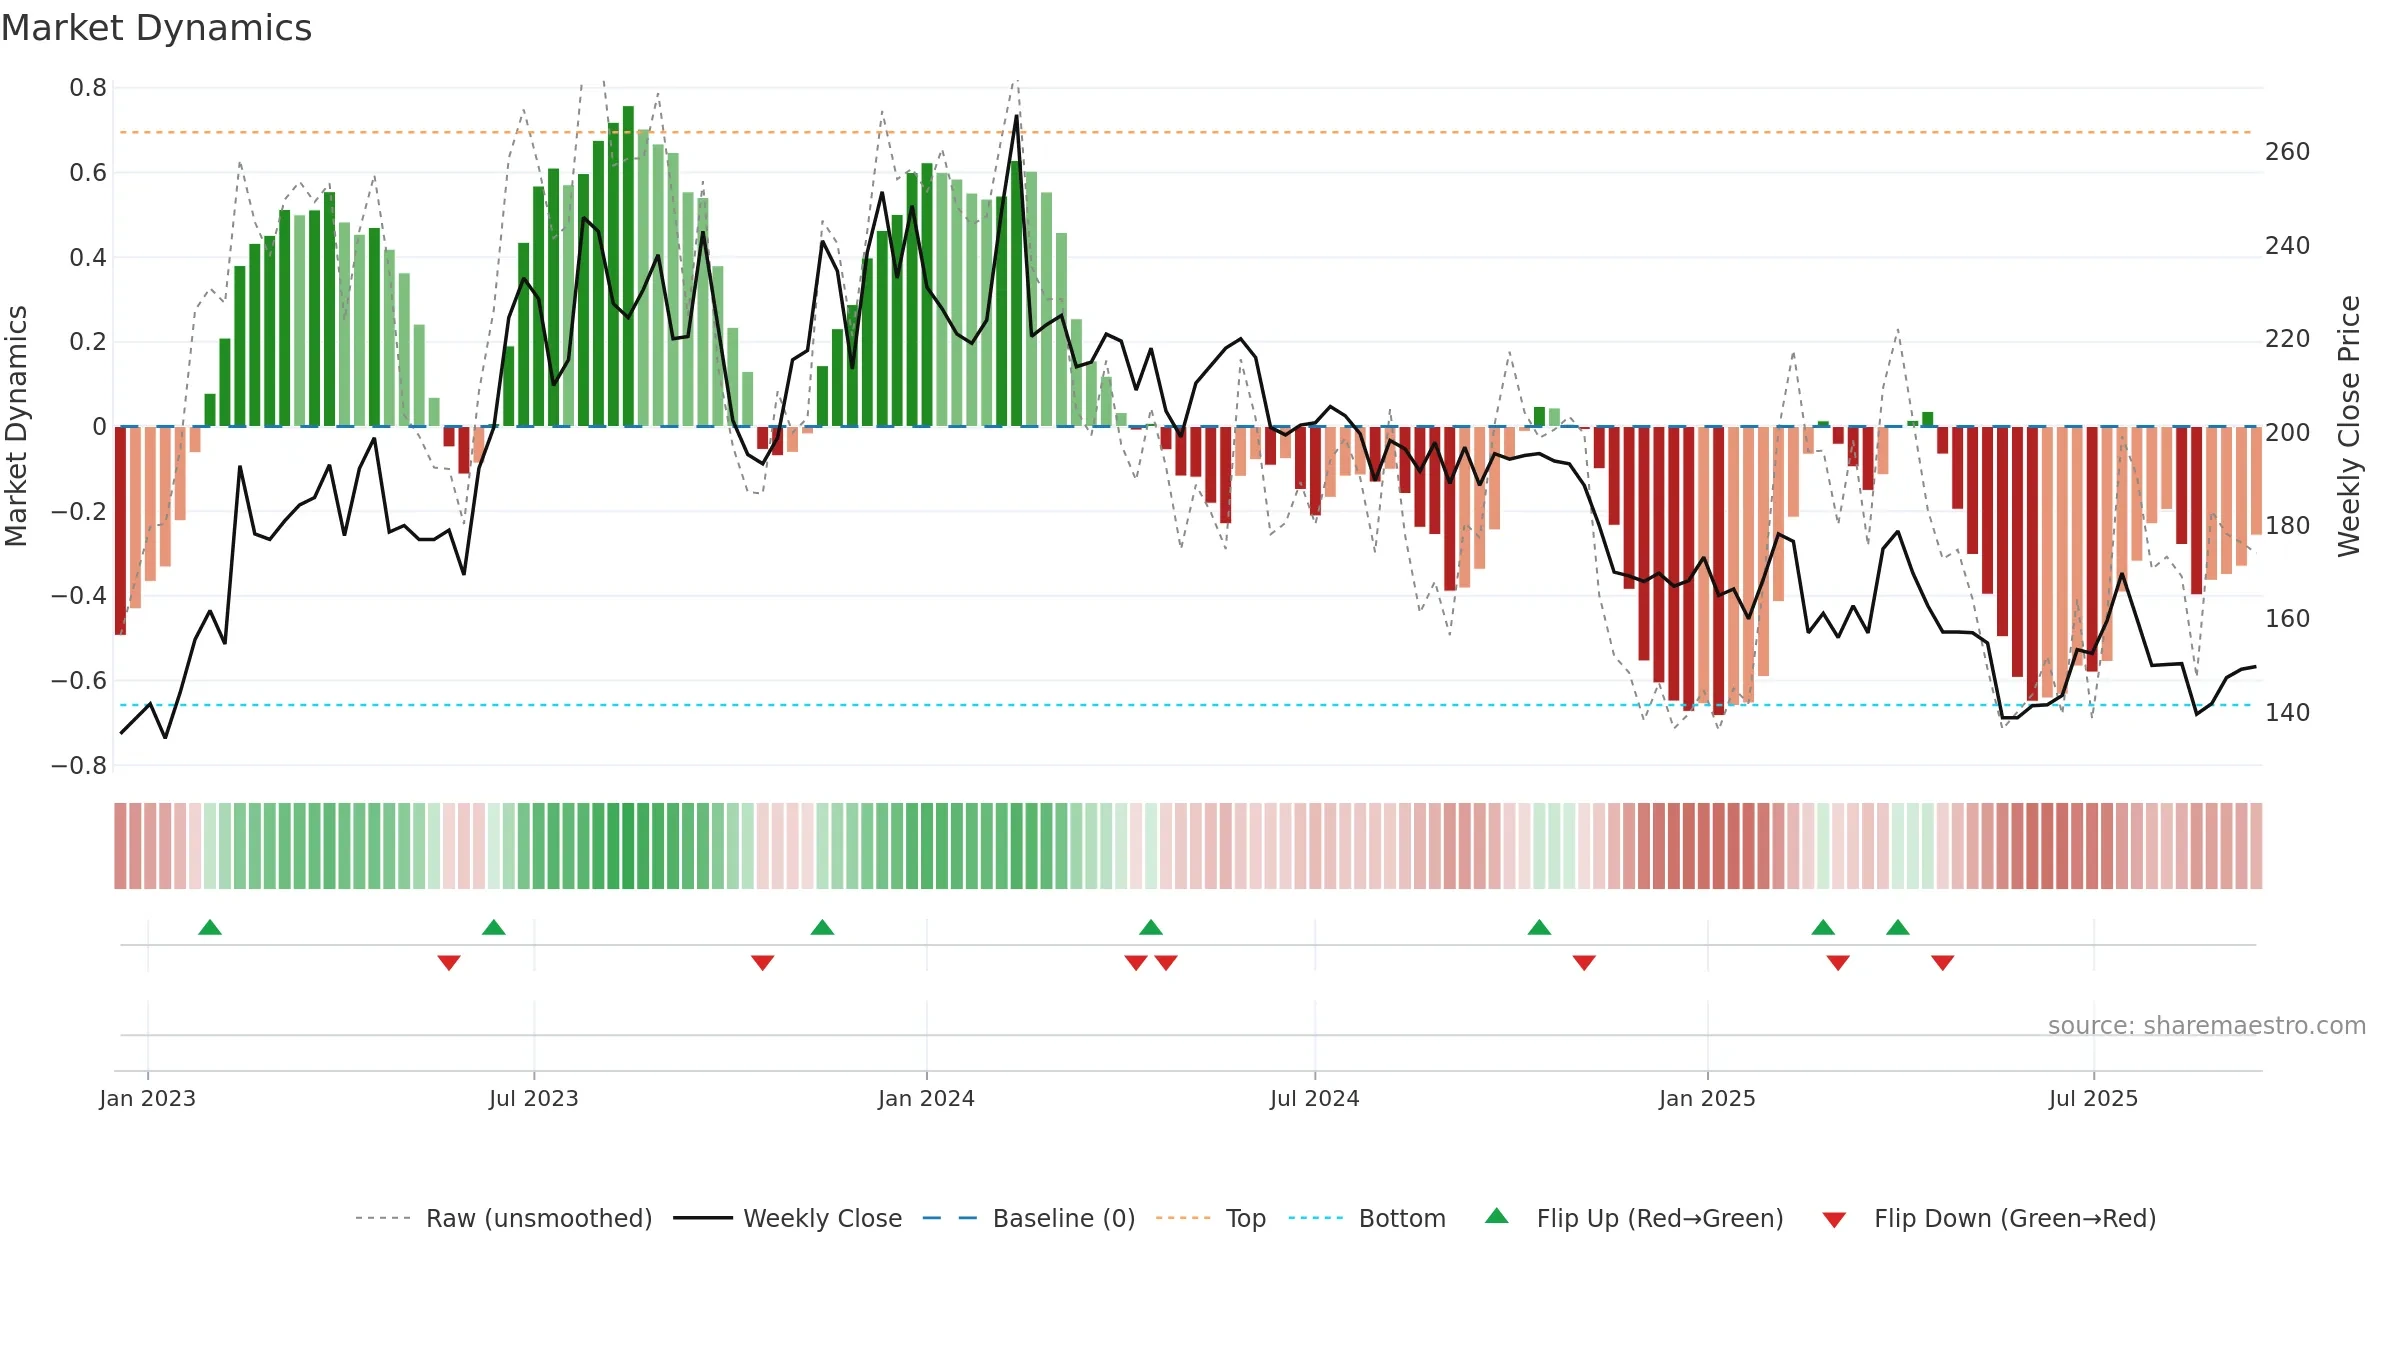Click the cyan dashed Bottom threshold line
This screenshot has height=1350, width=2400.
pos(1186,705)
